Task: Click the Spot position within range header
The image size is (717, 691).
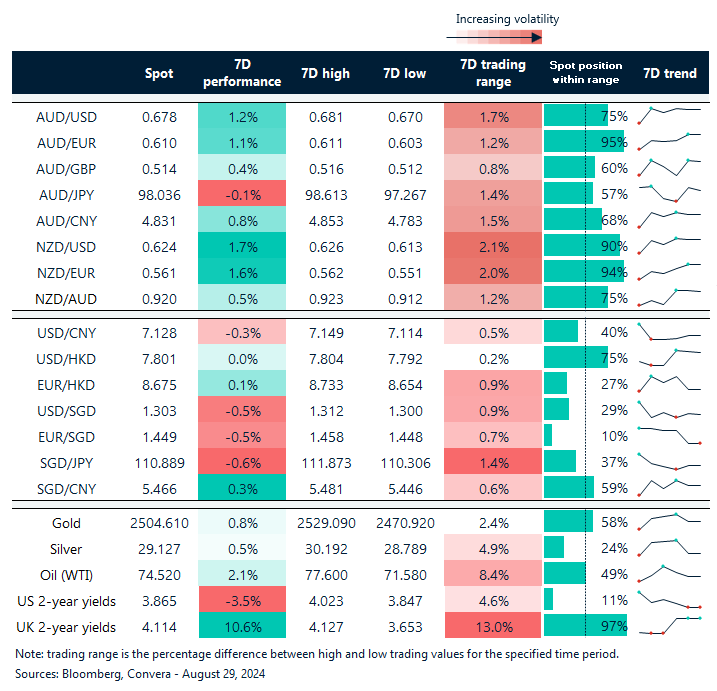Action: click(x=585, y=73)
